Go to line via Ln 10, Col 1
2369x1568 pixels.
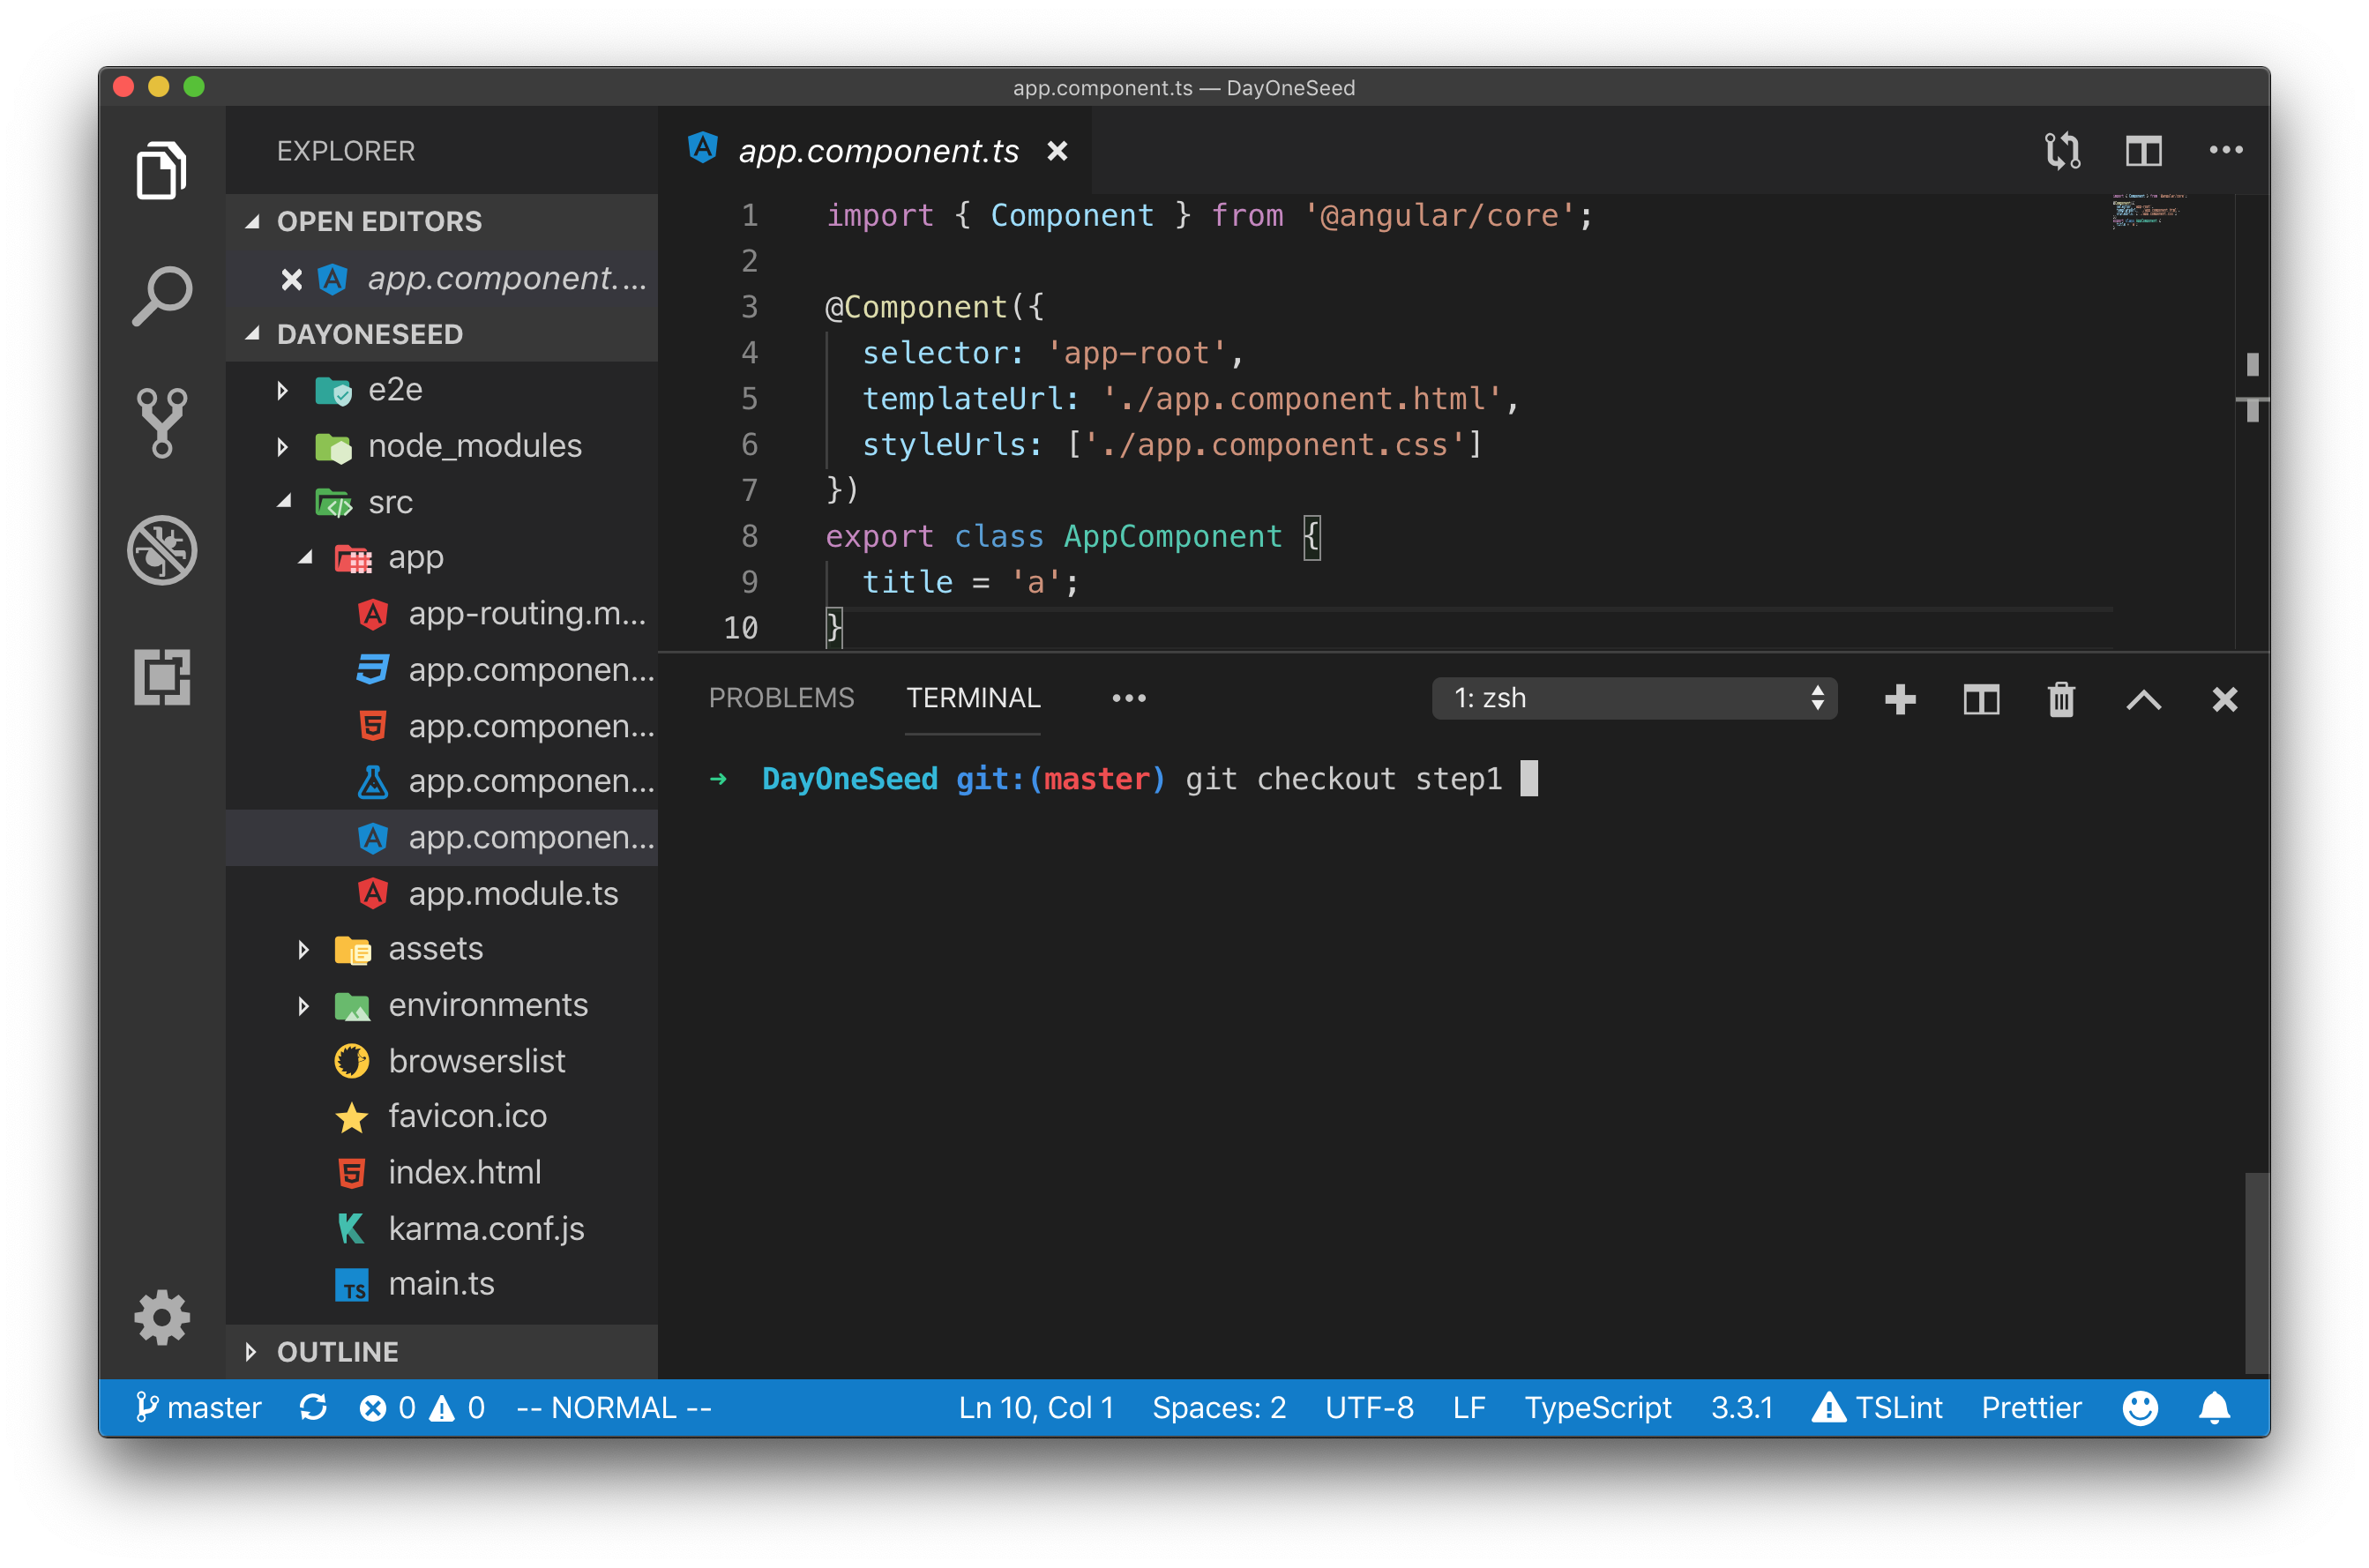pyautogui.click(x=1035, y=1408)
